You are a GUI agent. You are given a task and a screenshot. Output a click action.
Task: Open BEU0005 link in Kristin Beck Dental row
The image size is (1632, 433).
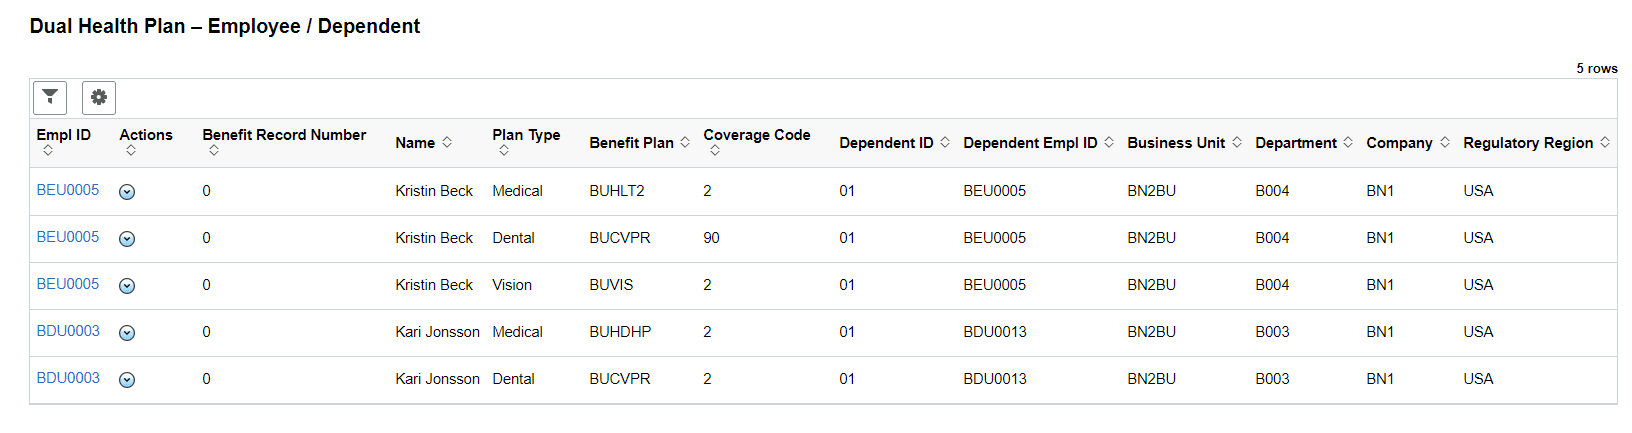[68, 237]
